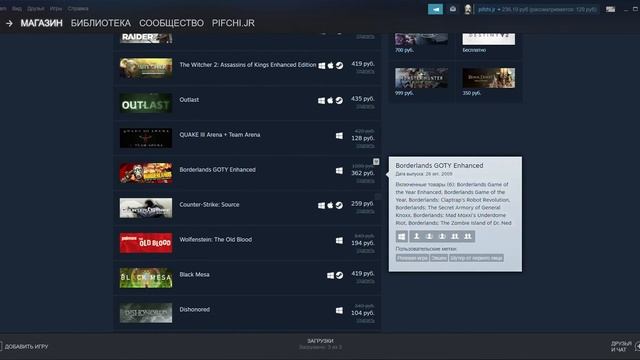Open the Справка menu in top bar

pyautogui.click(x=78, y=9)
